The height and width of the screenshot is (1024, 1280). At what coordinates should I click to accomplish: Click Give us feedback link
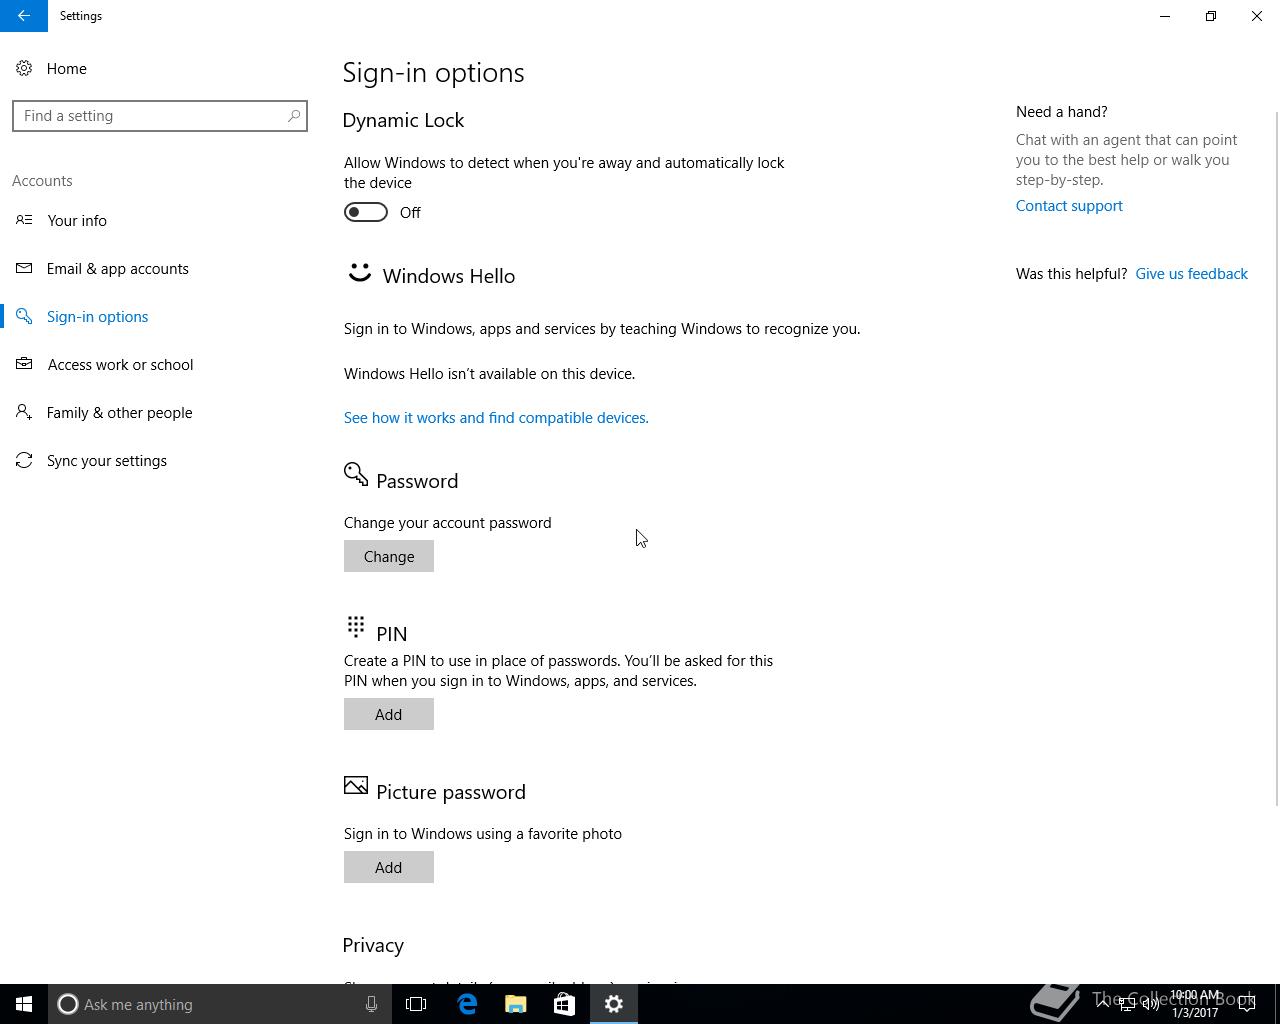tap(1191, 274)
